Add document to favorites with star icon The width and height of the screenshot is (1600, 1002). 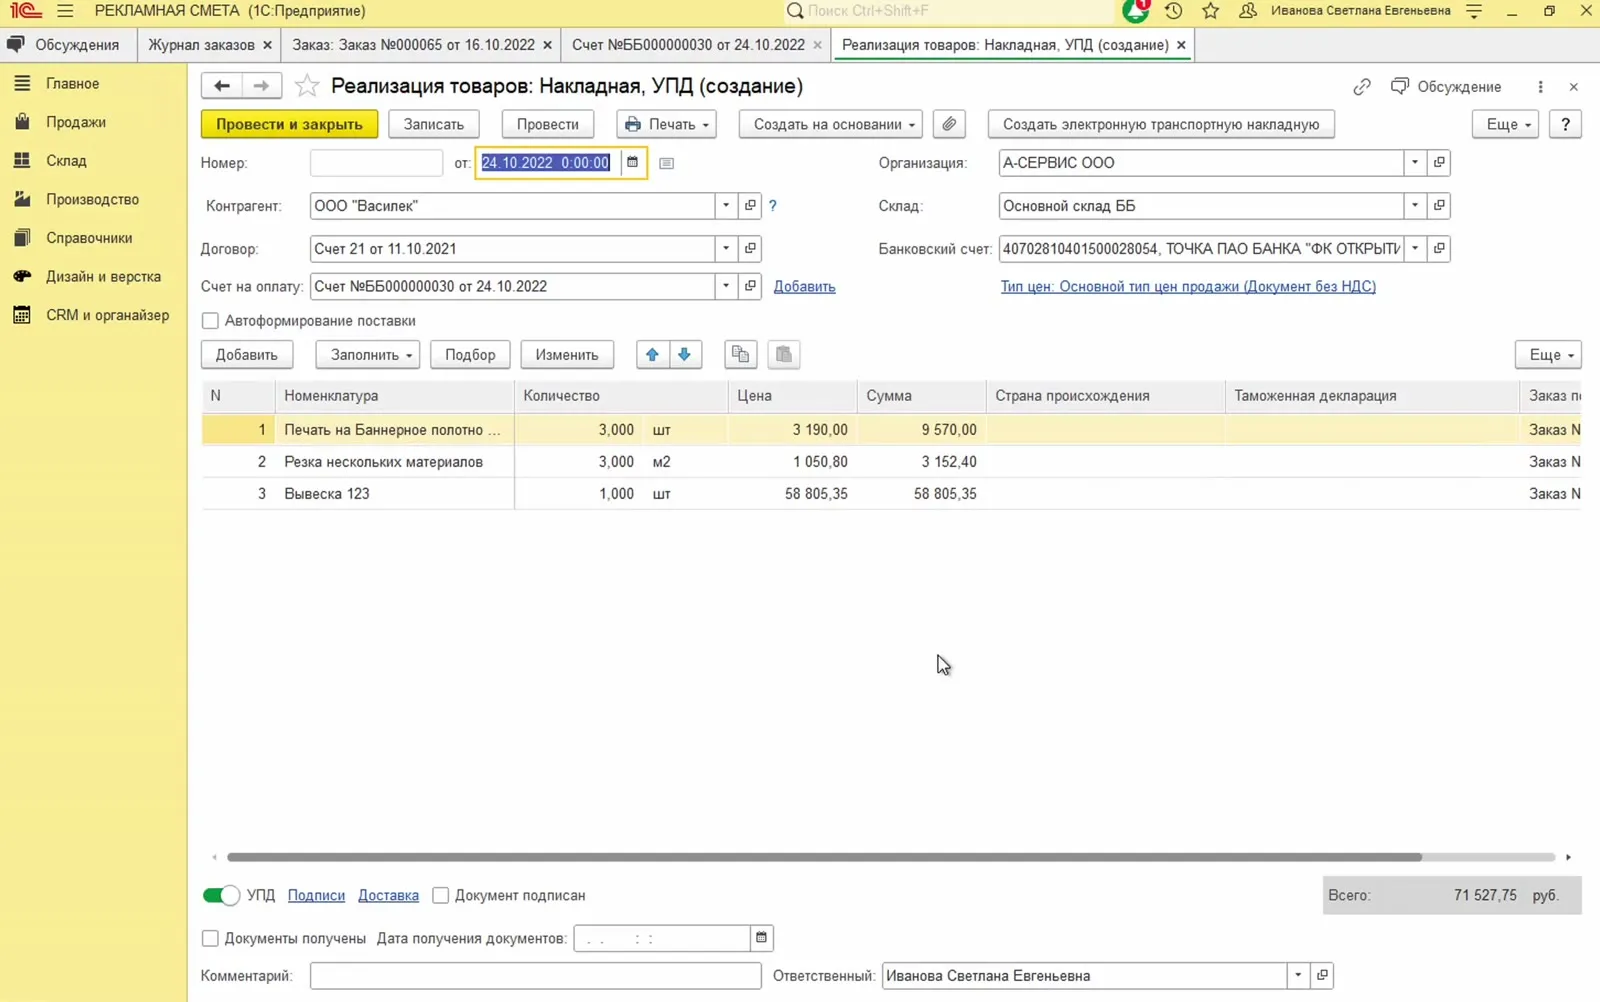(307, 86)
